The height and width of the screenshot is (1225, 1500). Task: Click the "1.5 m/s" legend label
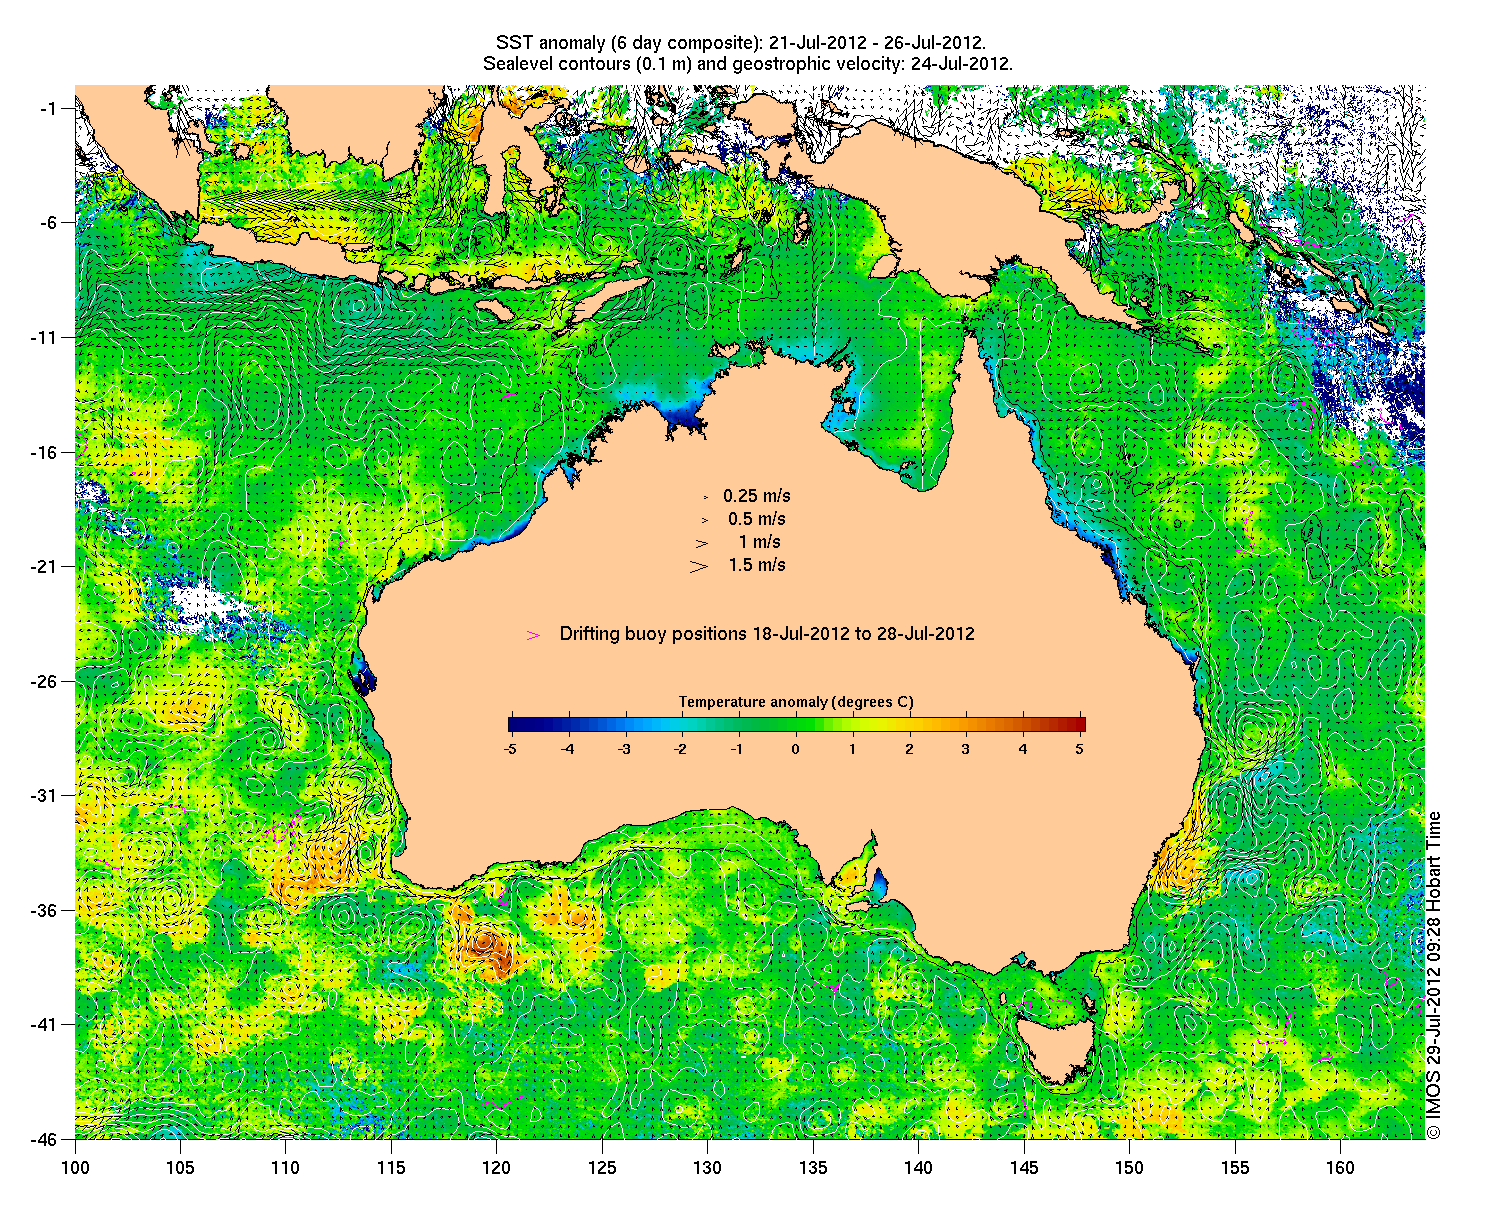(757, 565)
